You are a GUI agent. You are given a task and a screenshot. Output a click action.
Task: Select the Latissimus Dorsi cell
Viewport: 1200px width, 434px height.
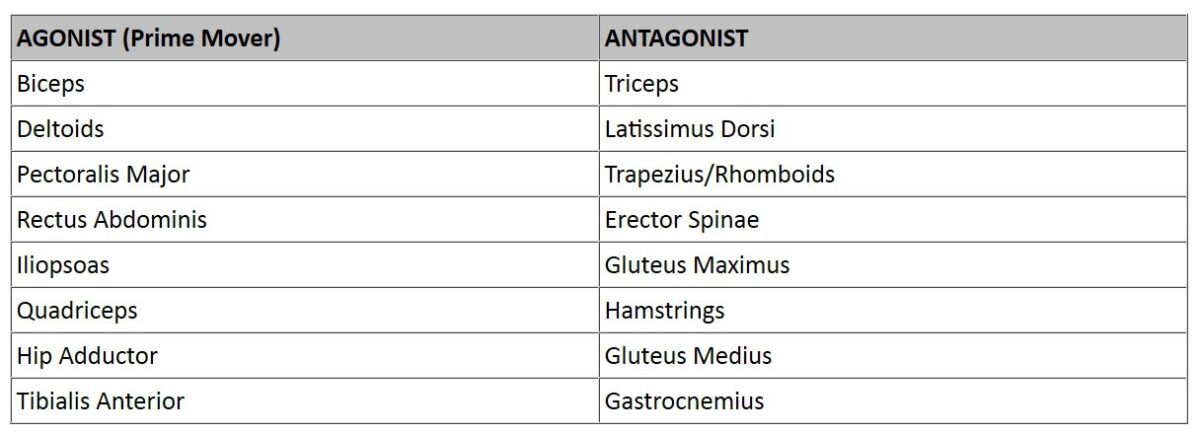[689, 129]
